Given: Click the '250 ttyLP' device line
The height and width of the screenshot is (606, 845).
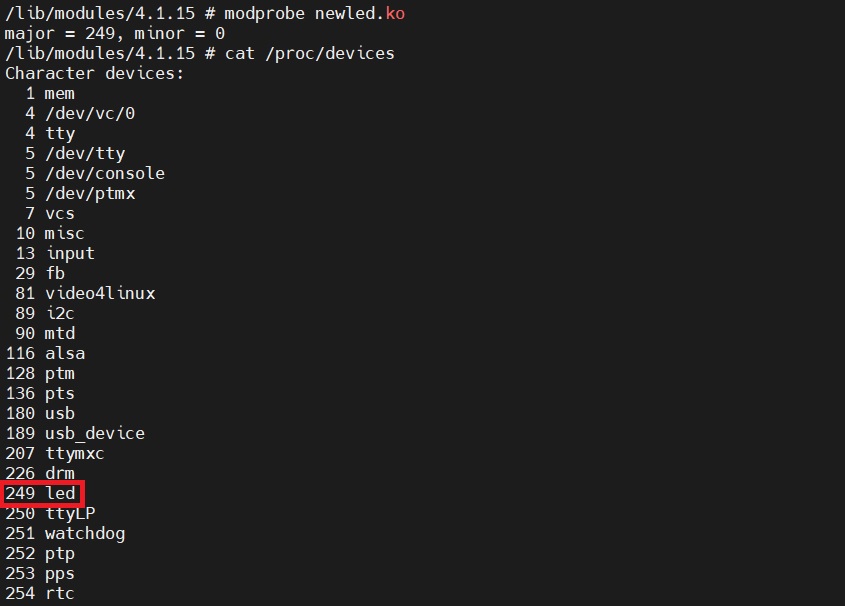Looking at the screenshot, I should (x=50, y=513).
